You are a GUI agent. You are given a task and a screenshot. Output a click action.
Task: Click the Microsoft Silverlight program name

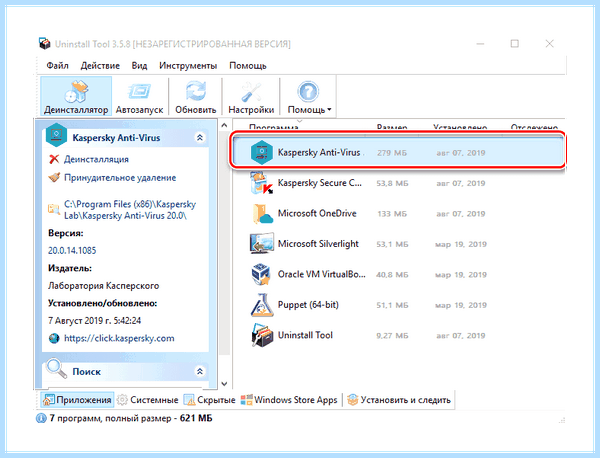point(318,244)
